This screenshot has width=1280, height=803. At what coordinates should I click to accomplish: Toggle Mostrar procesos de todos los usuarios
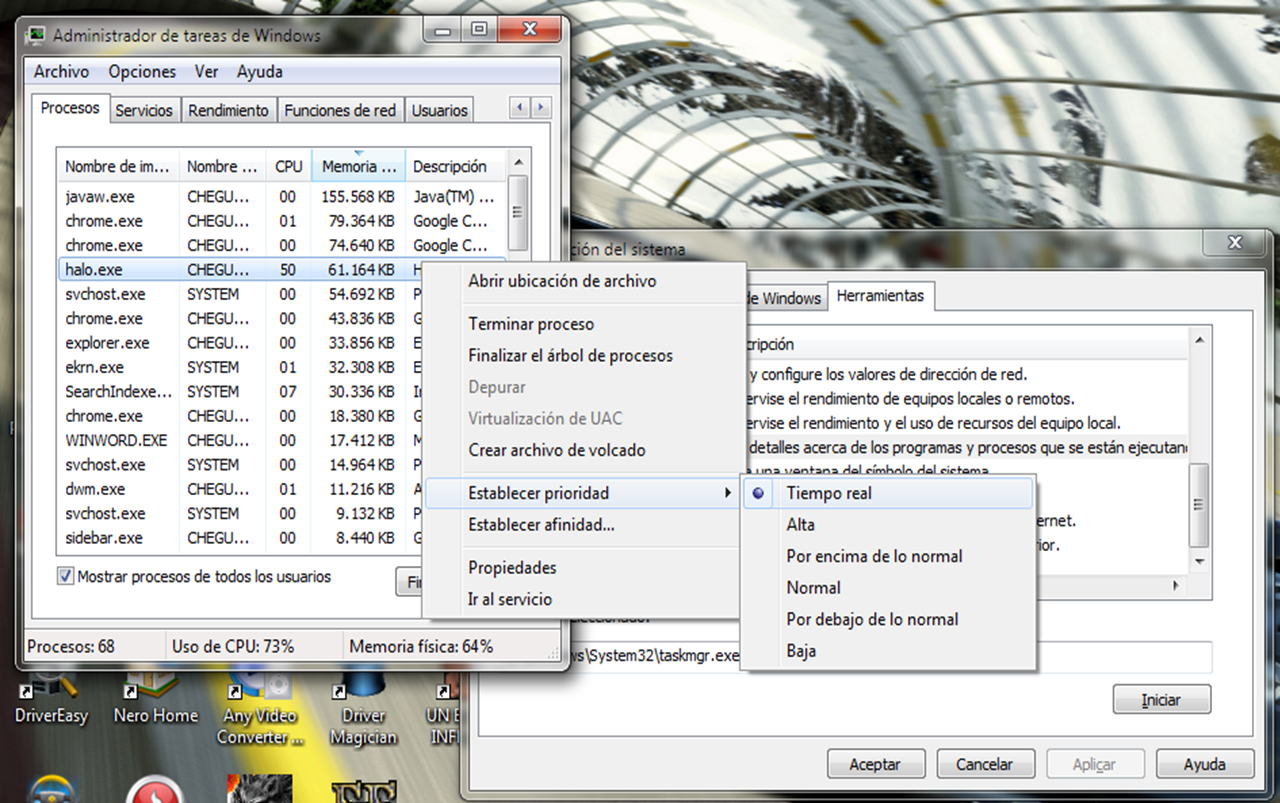pos(66,576)
